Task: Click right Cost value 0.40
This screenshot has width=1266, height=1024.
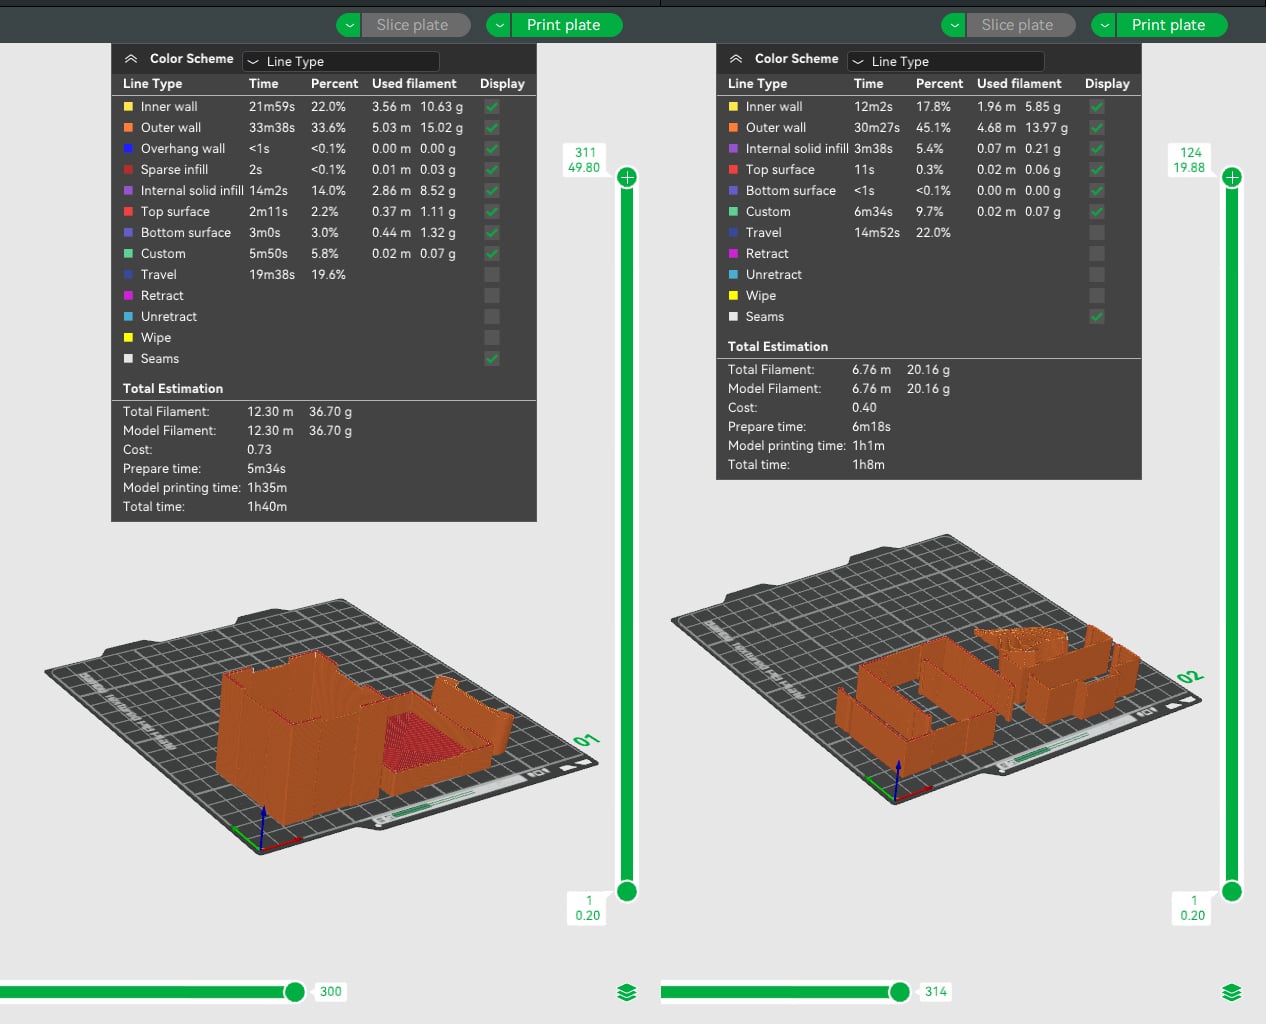Action: coord(864,408)
